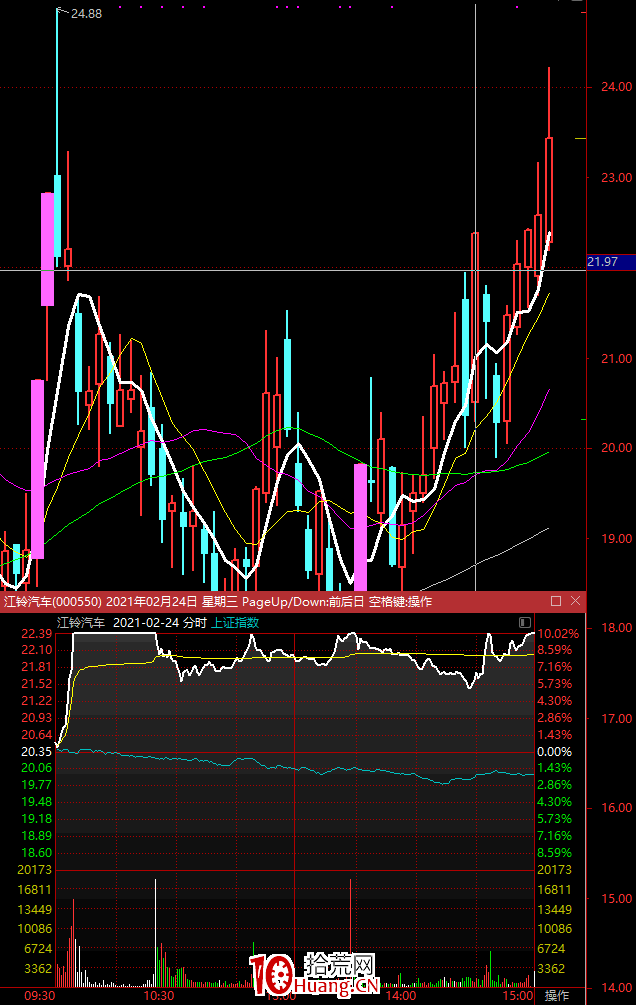Screen dimensions: 636x1005
Task: Click the 09:30 opening time marker
Action: pos(38,996)
